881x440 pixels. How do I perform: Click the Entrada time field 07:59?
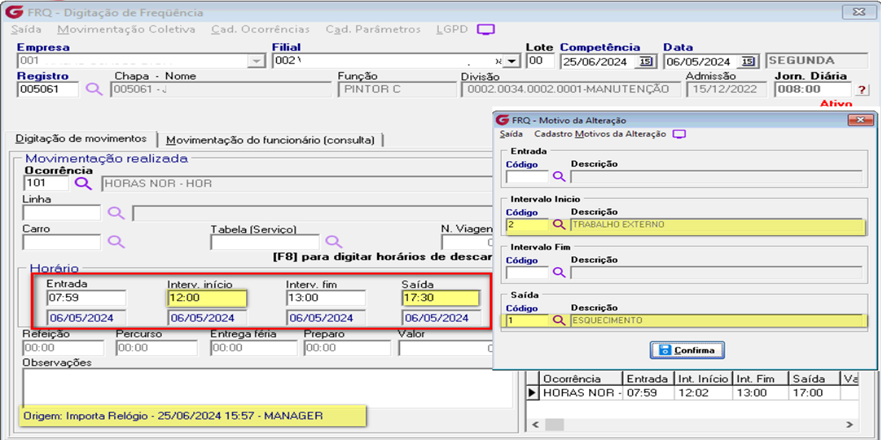(x=87, y=298)
